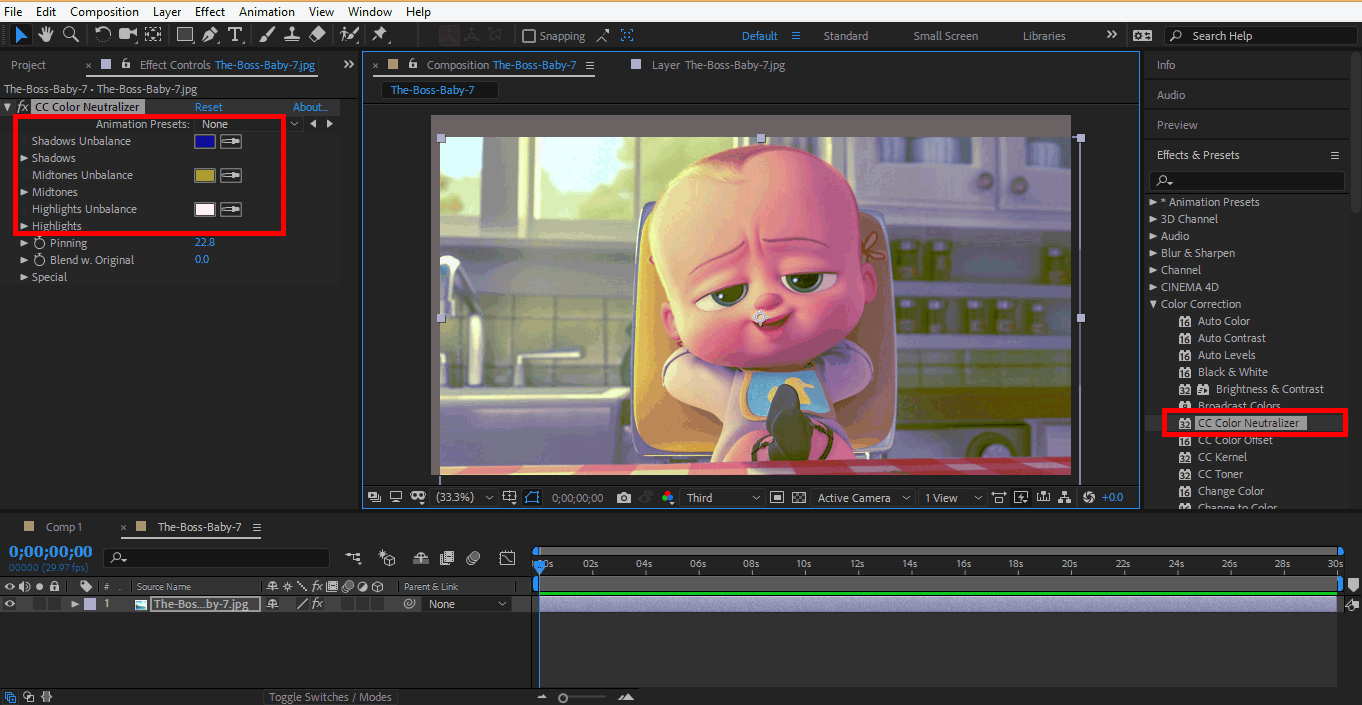Enable the Snapping checkbox
The image size is (1362, 705).
click(529, 36)
